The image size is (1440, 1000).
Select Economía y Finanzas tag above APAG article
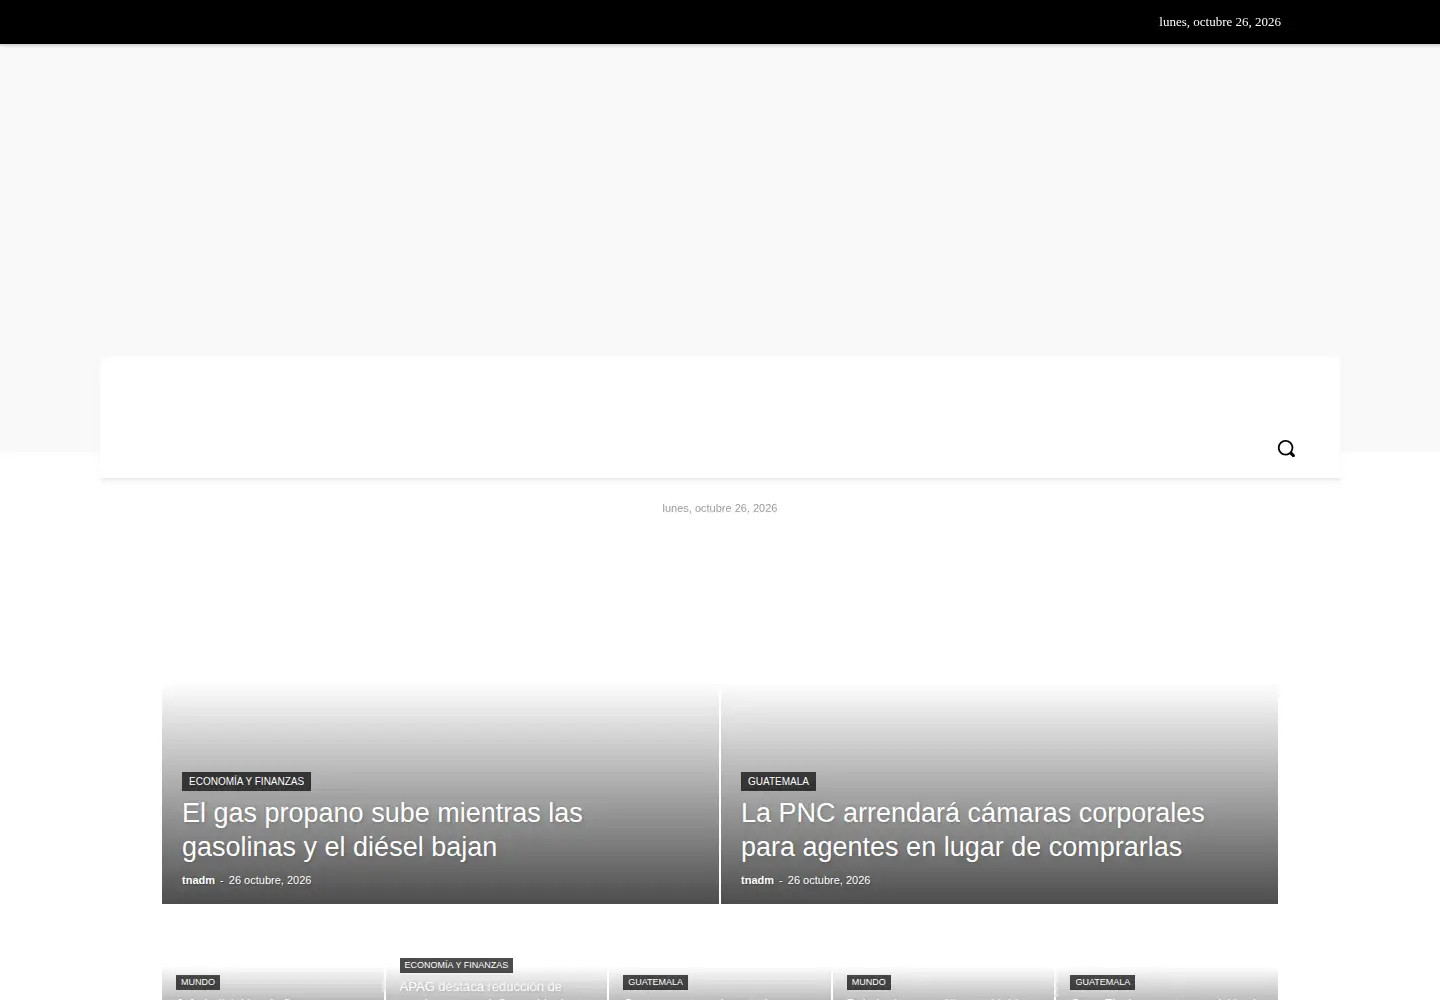(x=456, y=965)
